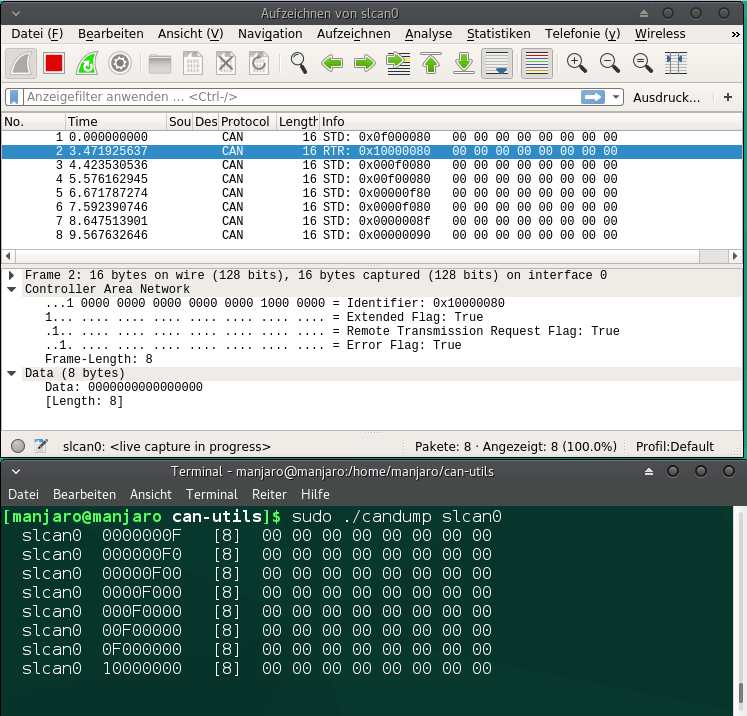
Task: Select Remote Transmission Request Flag line
Action: 332,331
